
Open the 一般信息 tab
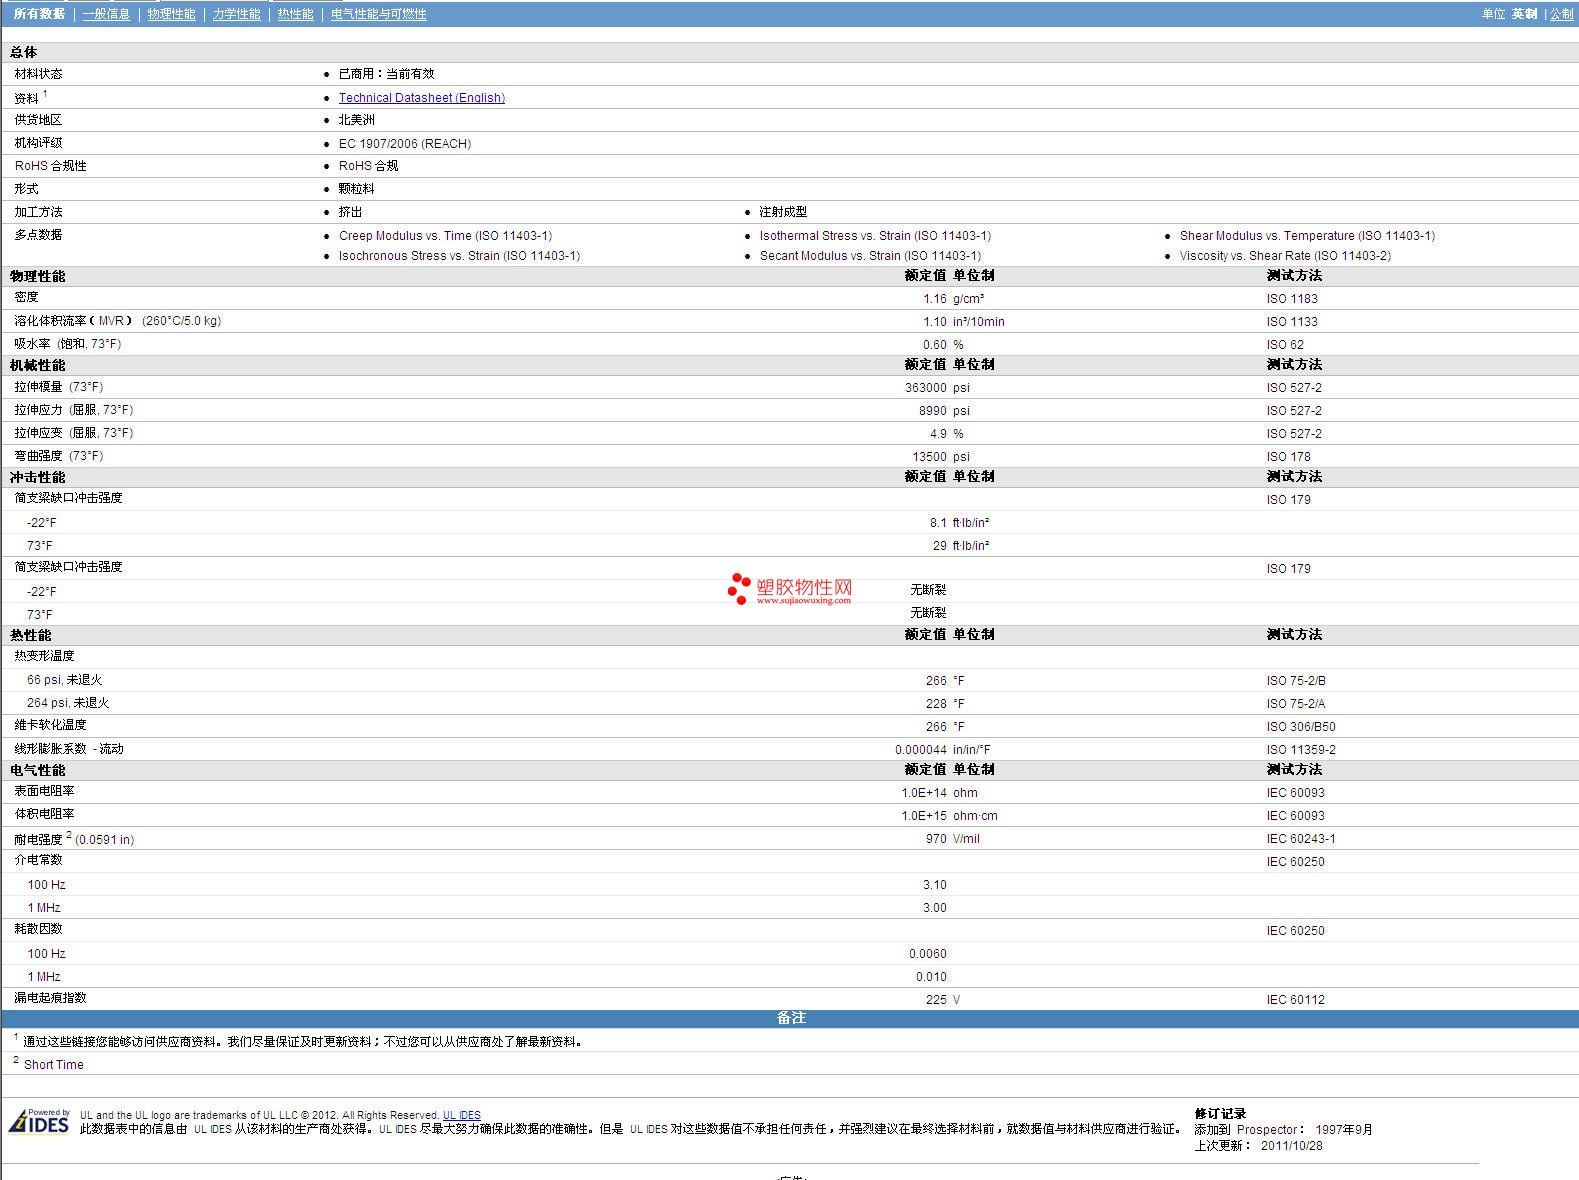pyautogui.click(x=106, y=14)
